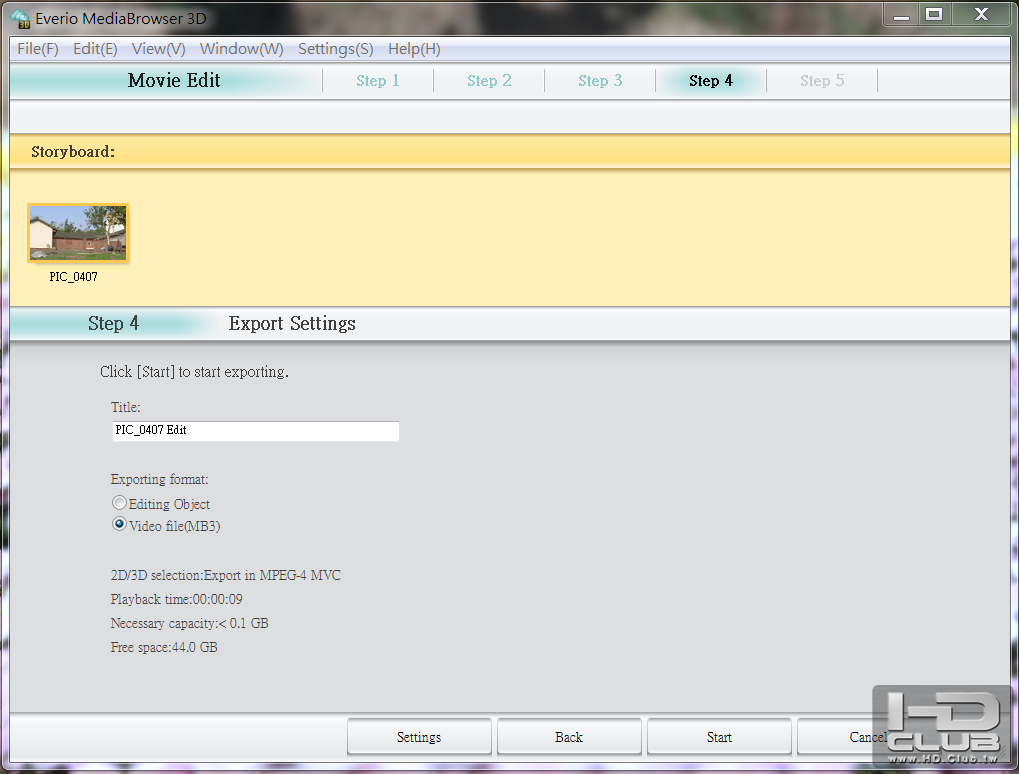
Task: Go to Step 5 tab
Action: coord(822,81)
